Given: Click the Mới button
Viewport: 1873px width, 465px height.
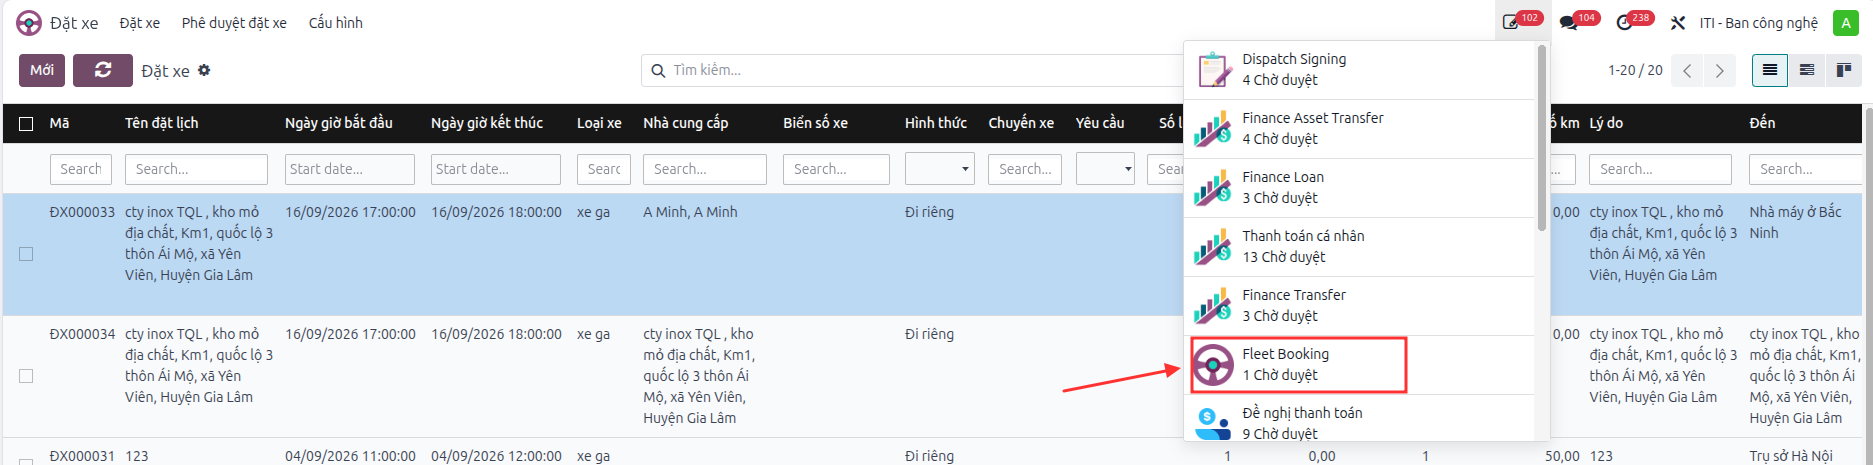Looking at the screenshot, I should tap(42, 70).
